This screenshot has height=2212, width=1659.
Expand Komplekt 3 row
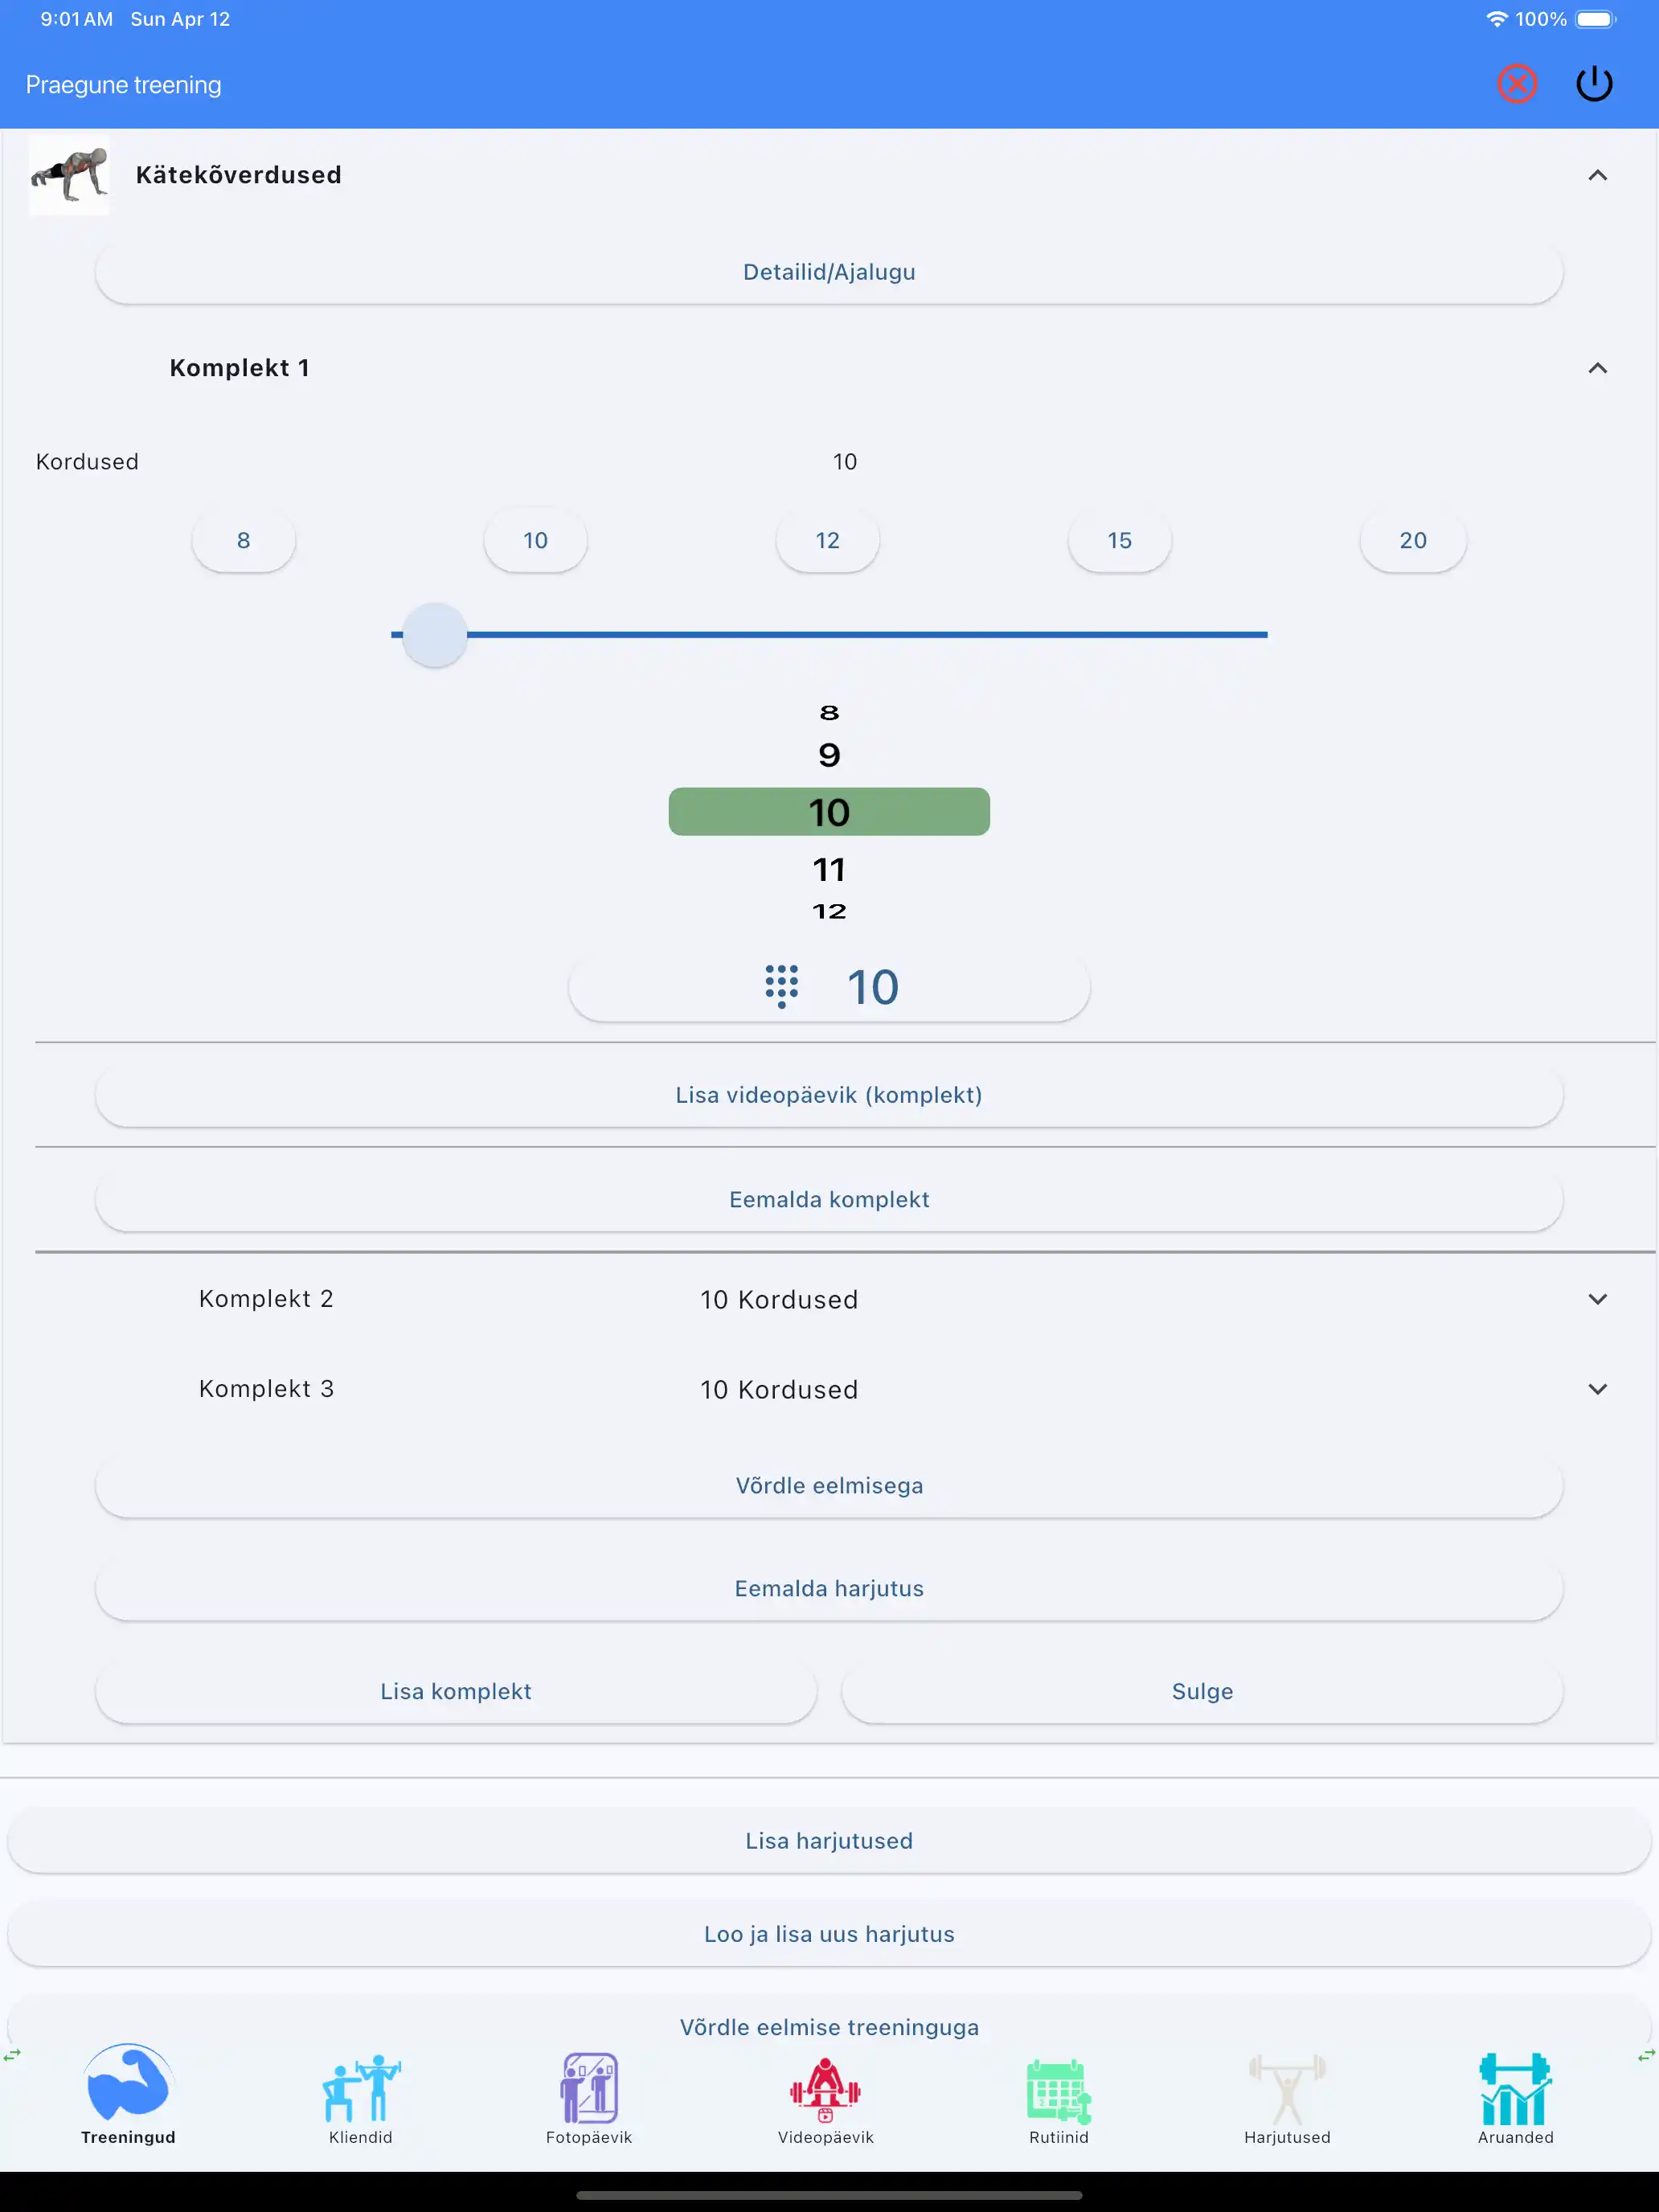point(1597,1389)
